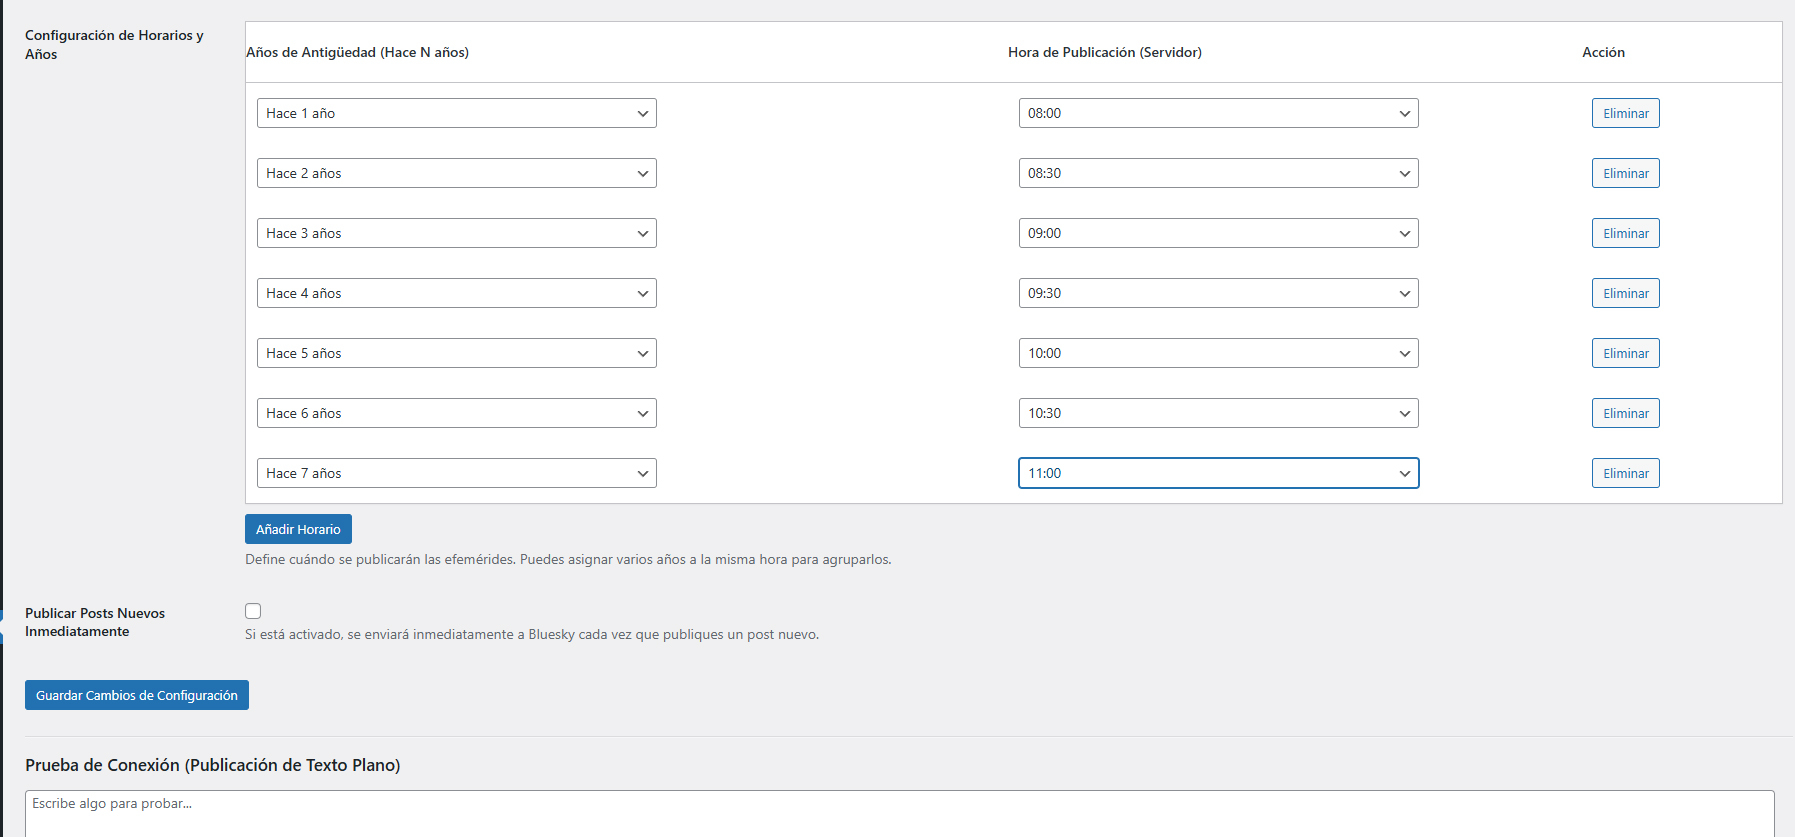Open the 08:00 publication time dropdown
The height and width of the screenshot is (837, 1795).
click(x=1218, y=113)
